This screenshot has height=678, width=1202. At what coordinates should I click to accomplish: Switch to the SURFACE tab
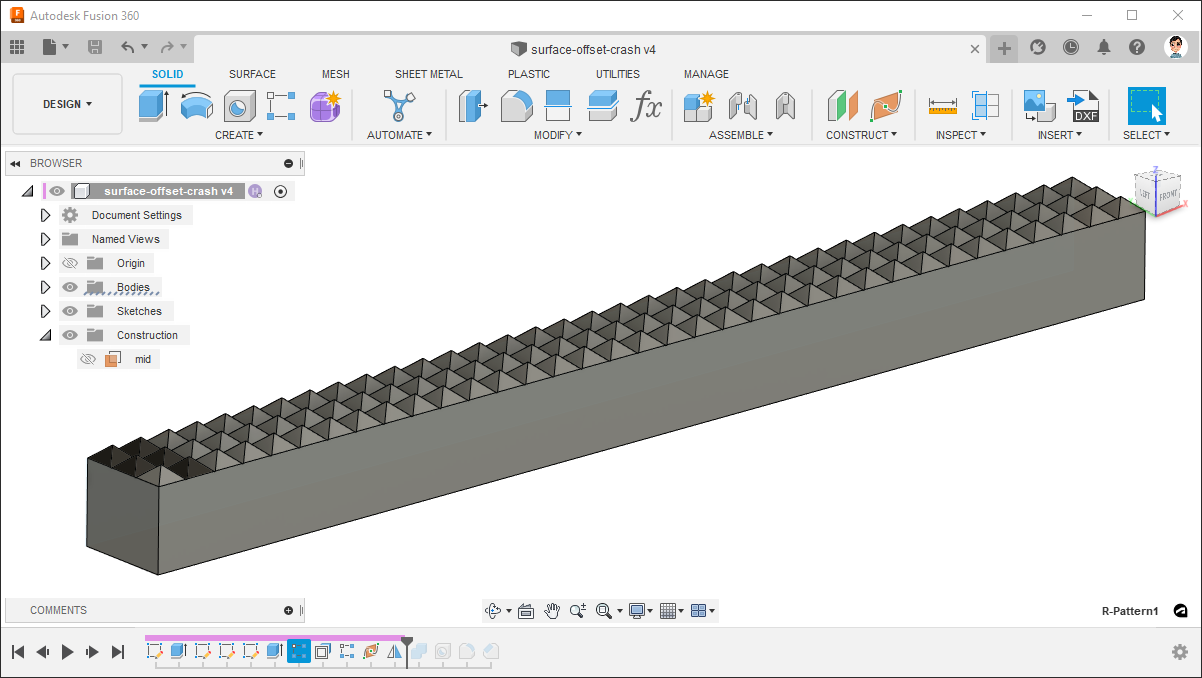(x=252, y=74)
